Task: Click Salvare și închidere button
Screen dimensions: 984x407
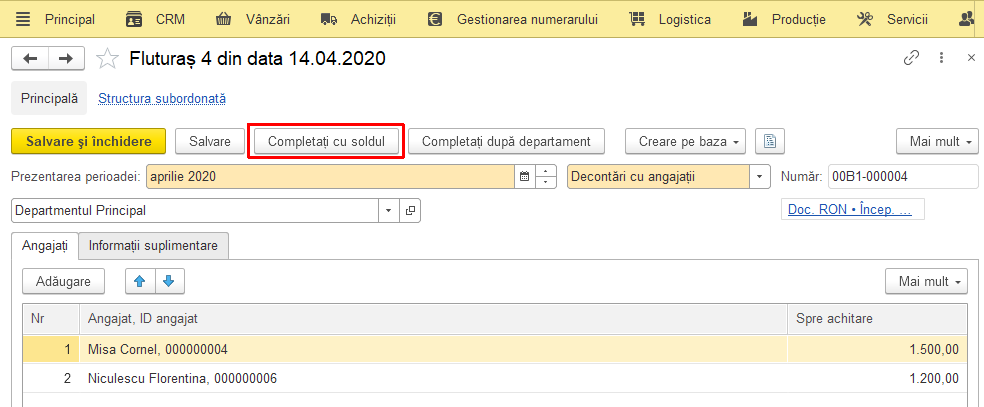Action: coord(88,141)
